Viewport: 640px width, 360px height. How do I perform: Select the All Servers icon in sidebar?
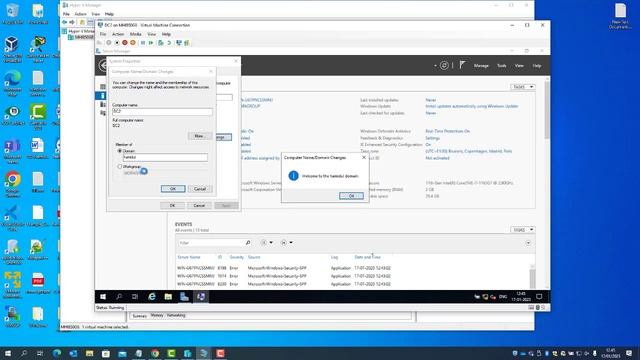click(102, 104)
